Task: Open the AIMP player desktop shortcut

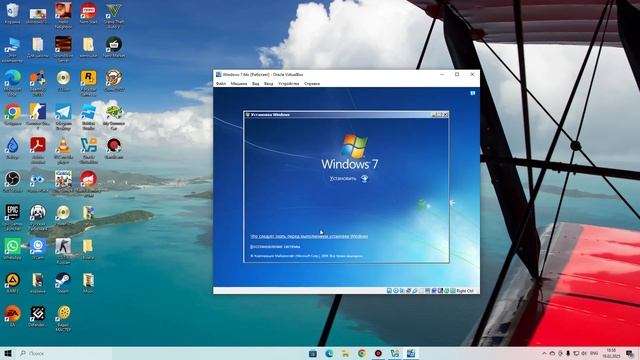Action: coord(12,283)
